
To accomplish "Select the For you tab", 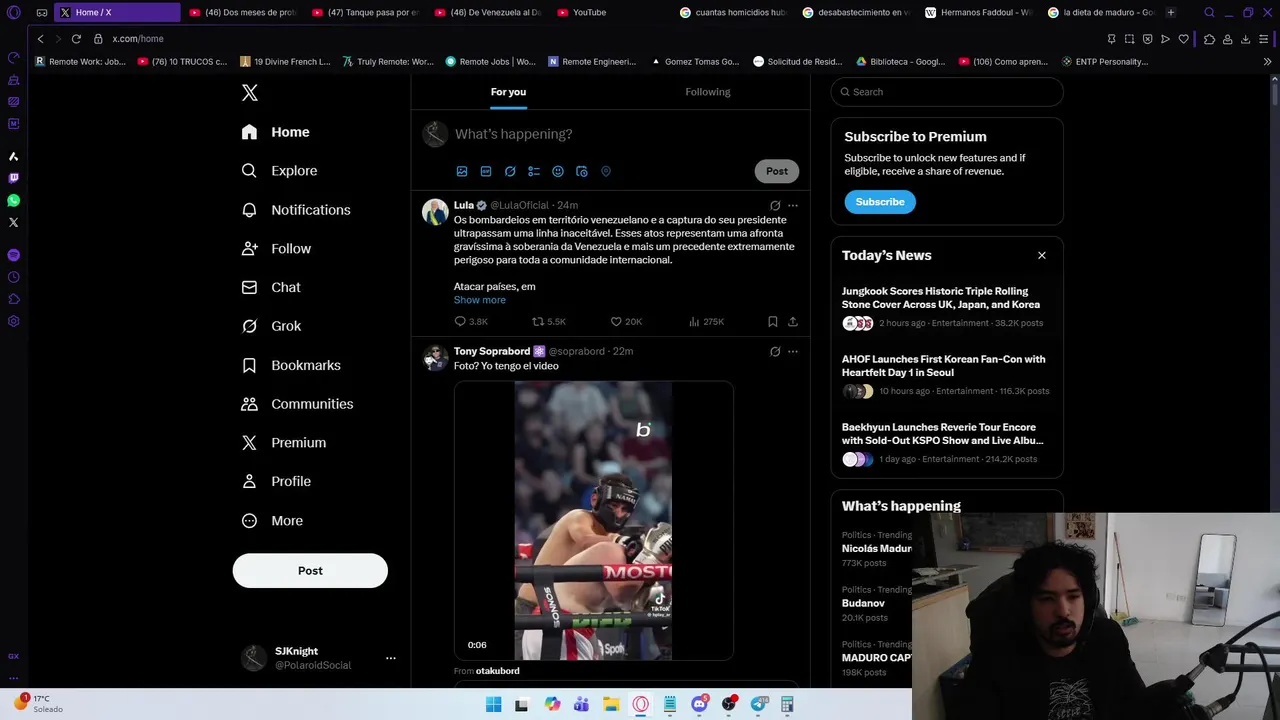I will (x=508, y=92).
